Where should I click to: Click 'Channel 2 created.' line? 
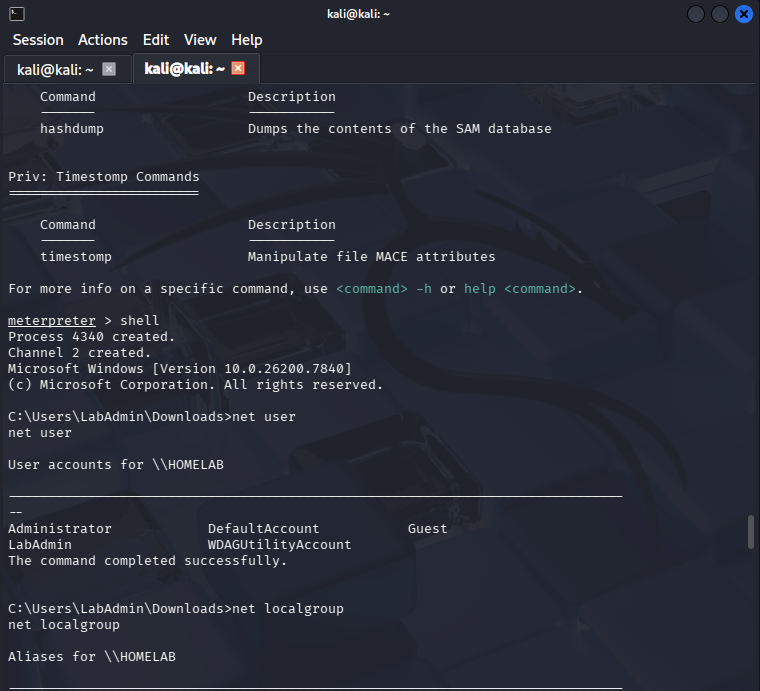pyautogui.click(x=79, y=353)
